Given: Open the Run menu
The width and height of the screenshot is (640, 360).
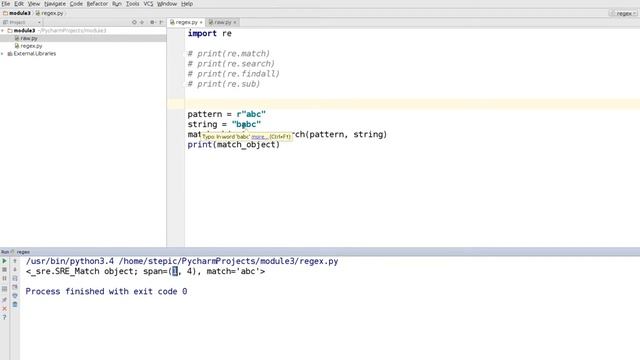Looking at the screenshot, I should pos(117,4).
